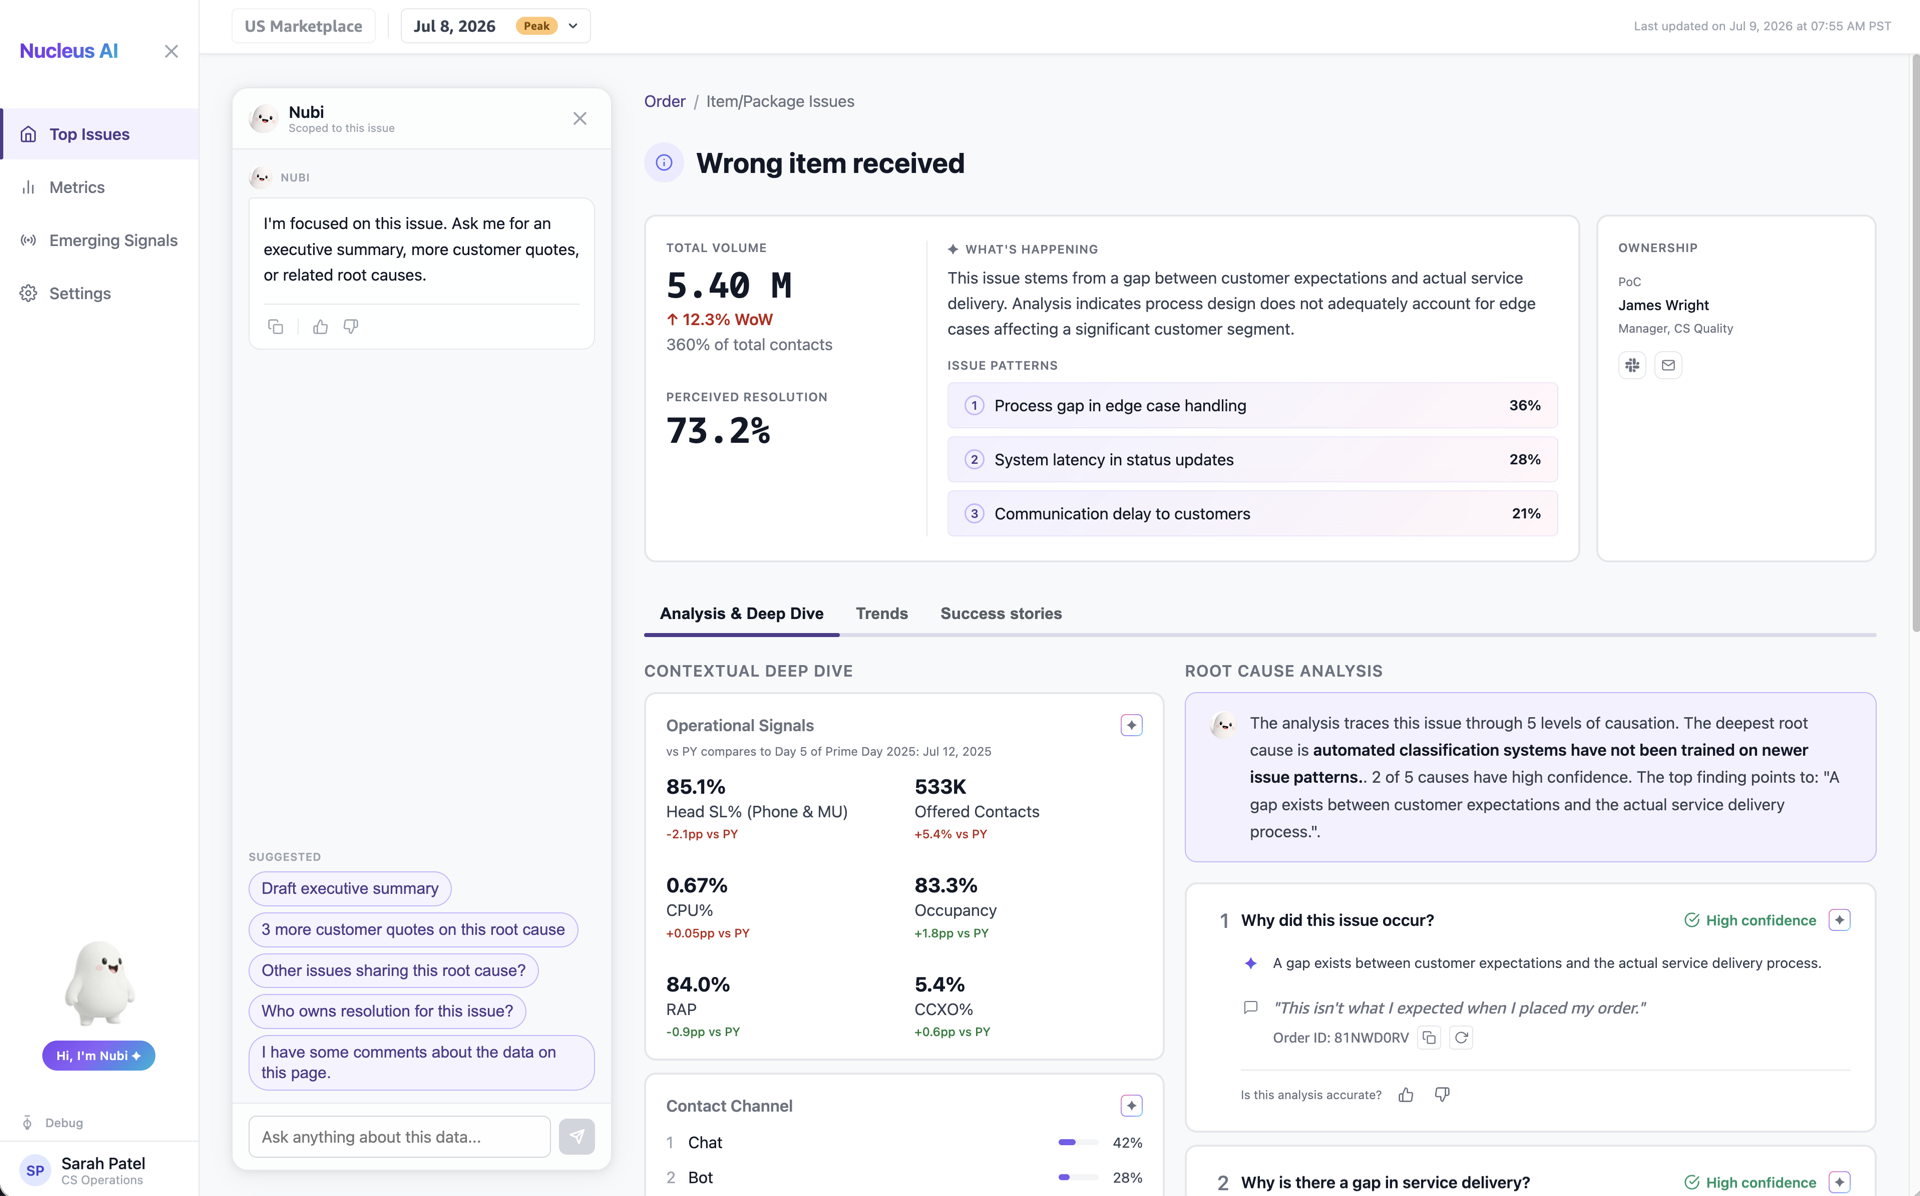Click the quote comment bubble icon
This screenshot has width=1920, height=1196.
point(1250,1008)
